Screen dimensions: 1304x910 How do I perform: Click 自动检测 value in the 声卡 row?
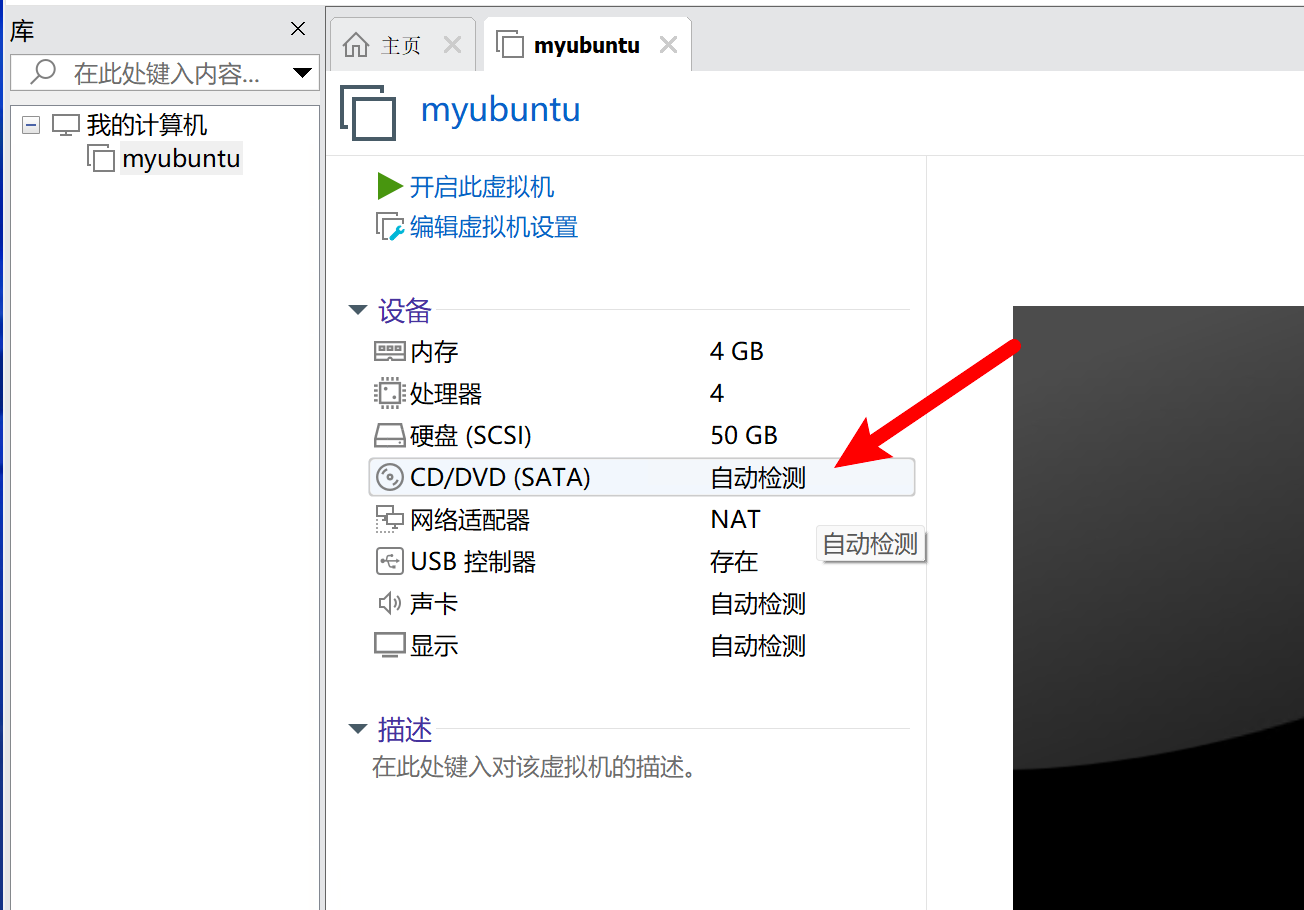[x=758, y=604]
